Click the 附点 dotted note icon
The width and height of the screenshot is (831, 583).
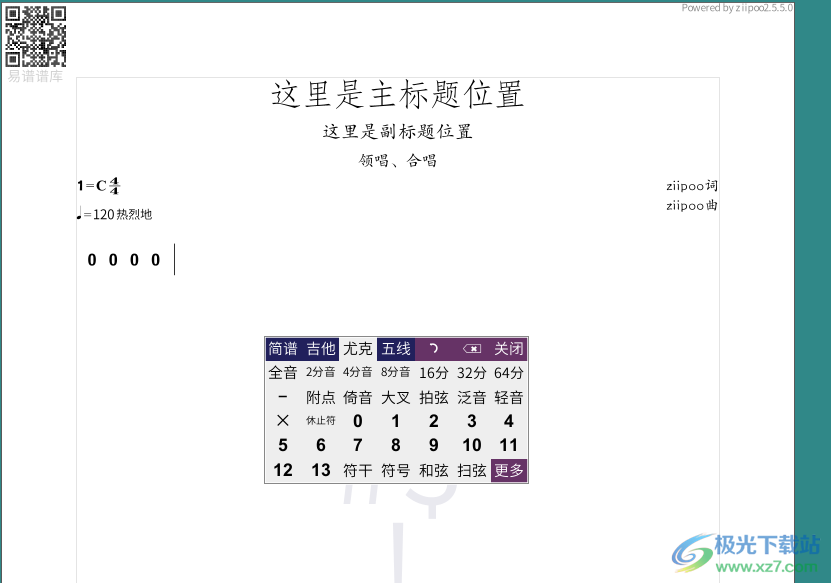(x=320, y=396)
